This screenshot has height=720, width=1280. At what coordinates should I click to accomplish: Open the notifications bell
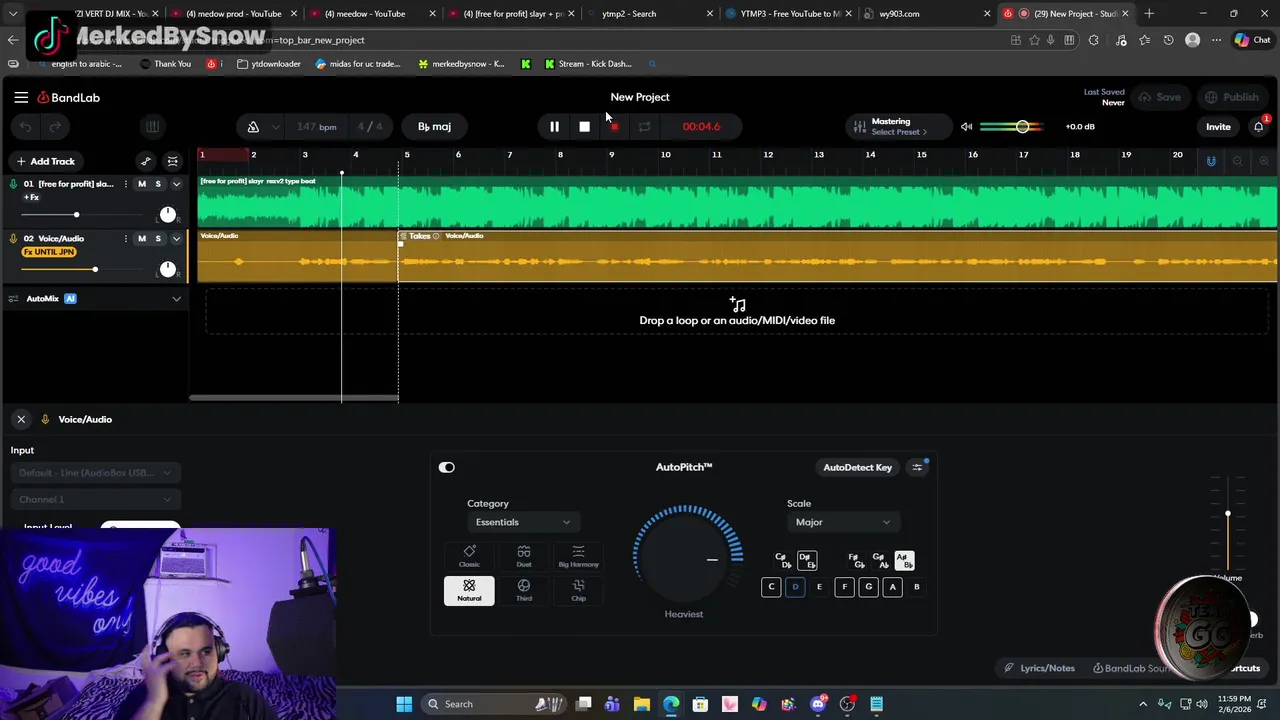[1258, 127]
